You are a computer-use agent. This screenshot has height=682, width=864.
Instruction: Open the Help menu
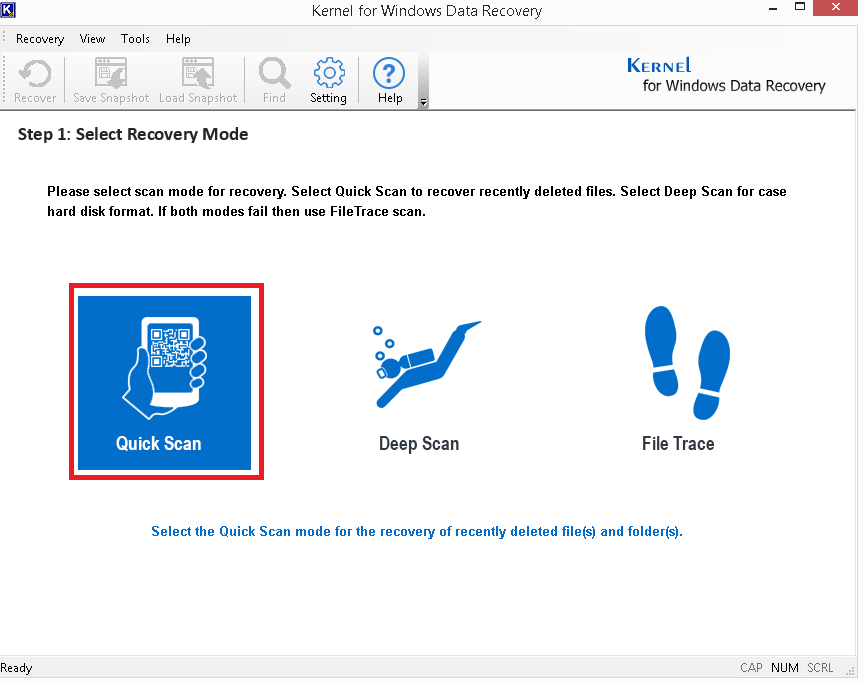178,39
